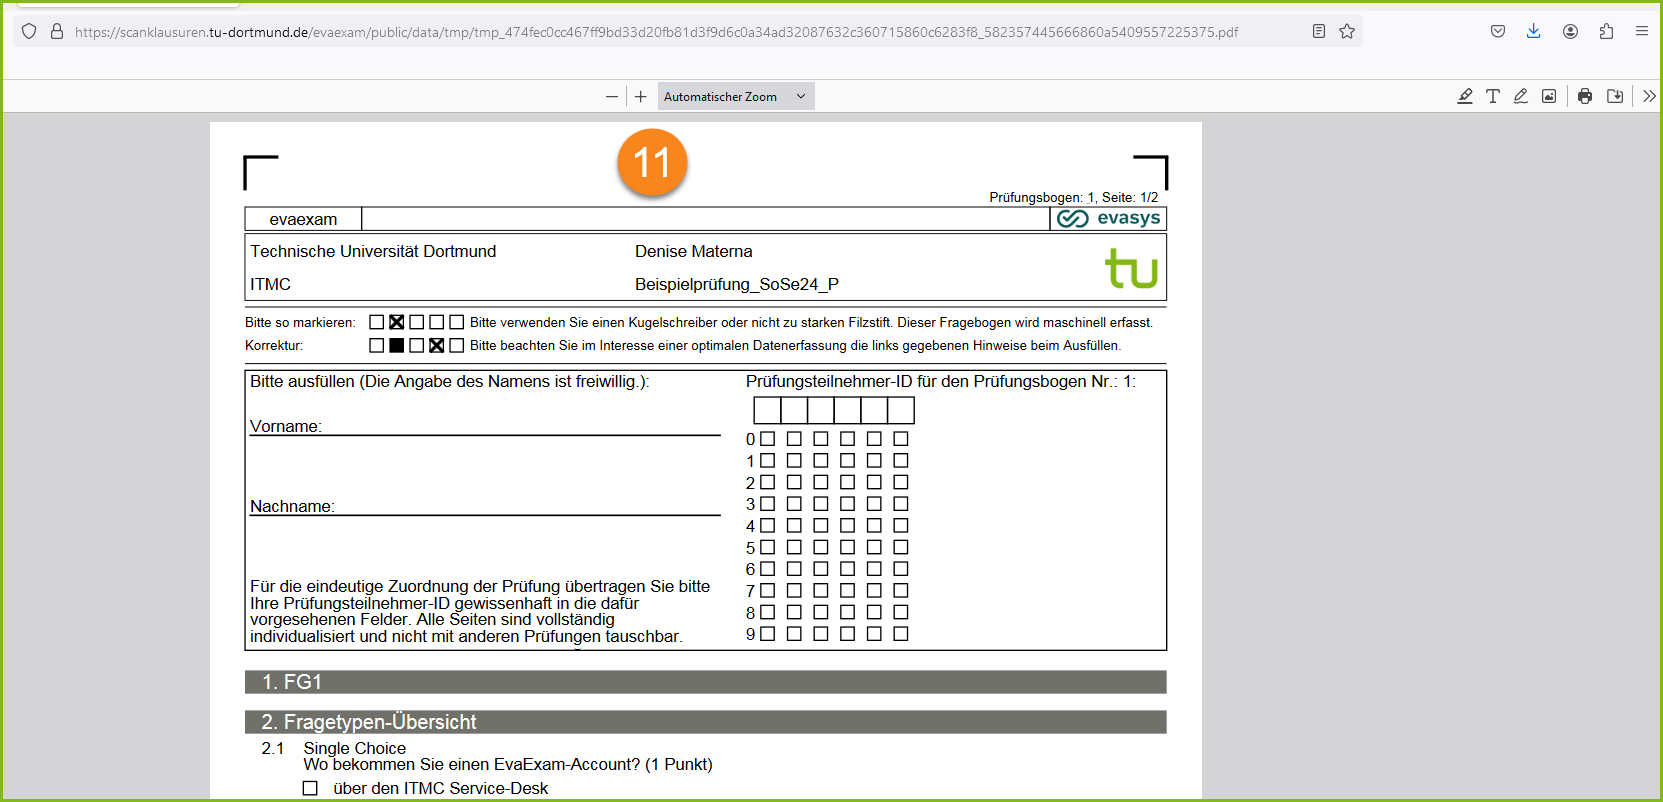The width and height of the screenshot is (1663, 802).
Task: Zoom in the PDF with plus button
Action: point(641,97)
